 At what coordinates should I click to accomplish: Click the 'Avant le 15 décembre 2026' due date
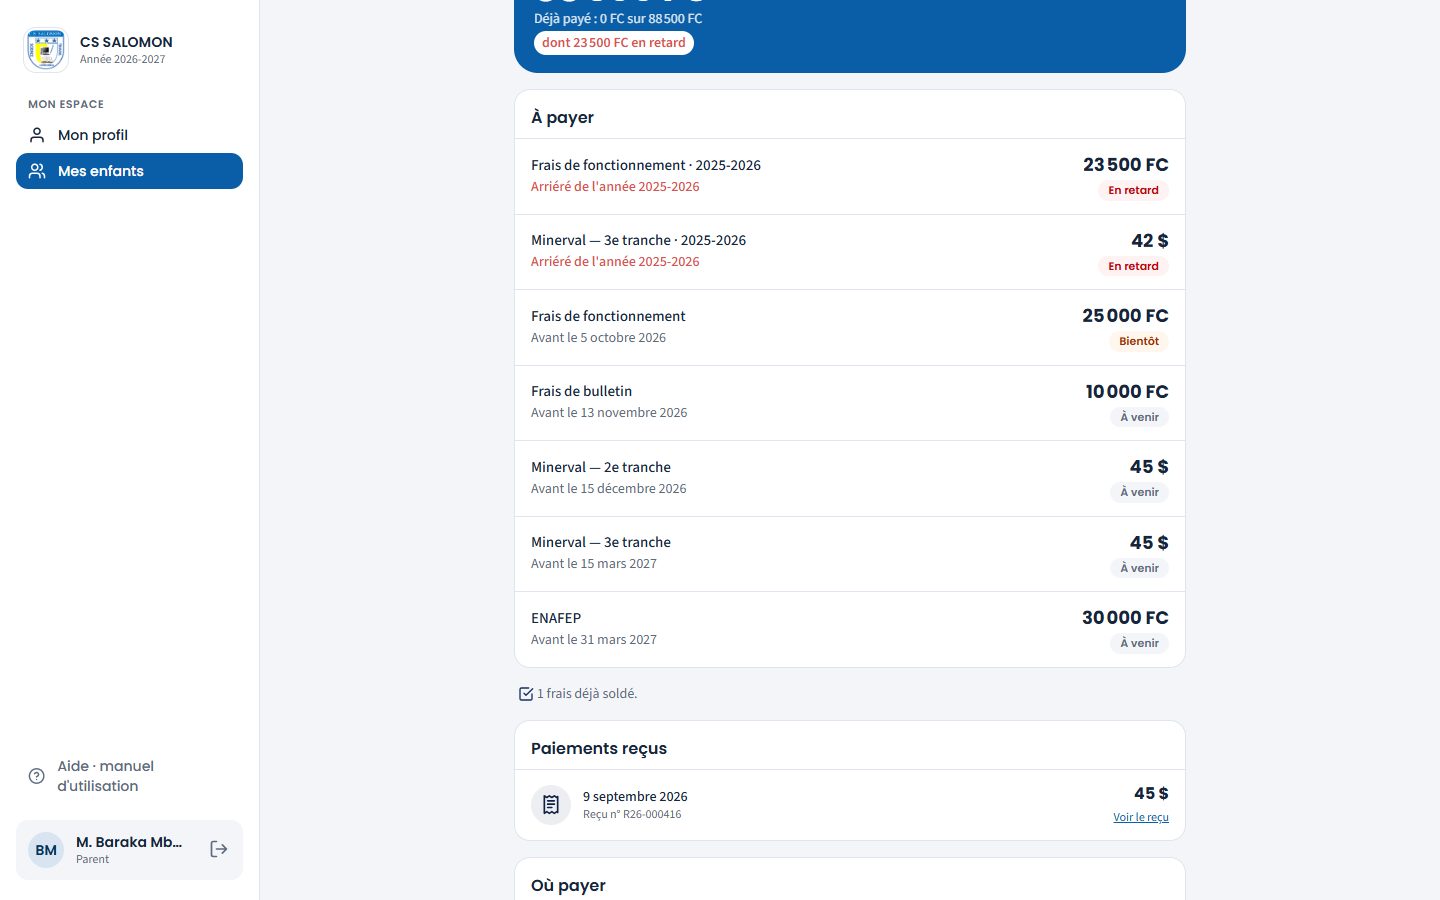click(x=608, y=489)
